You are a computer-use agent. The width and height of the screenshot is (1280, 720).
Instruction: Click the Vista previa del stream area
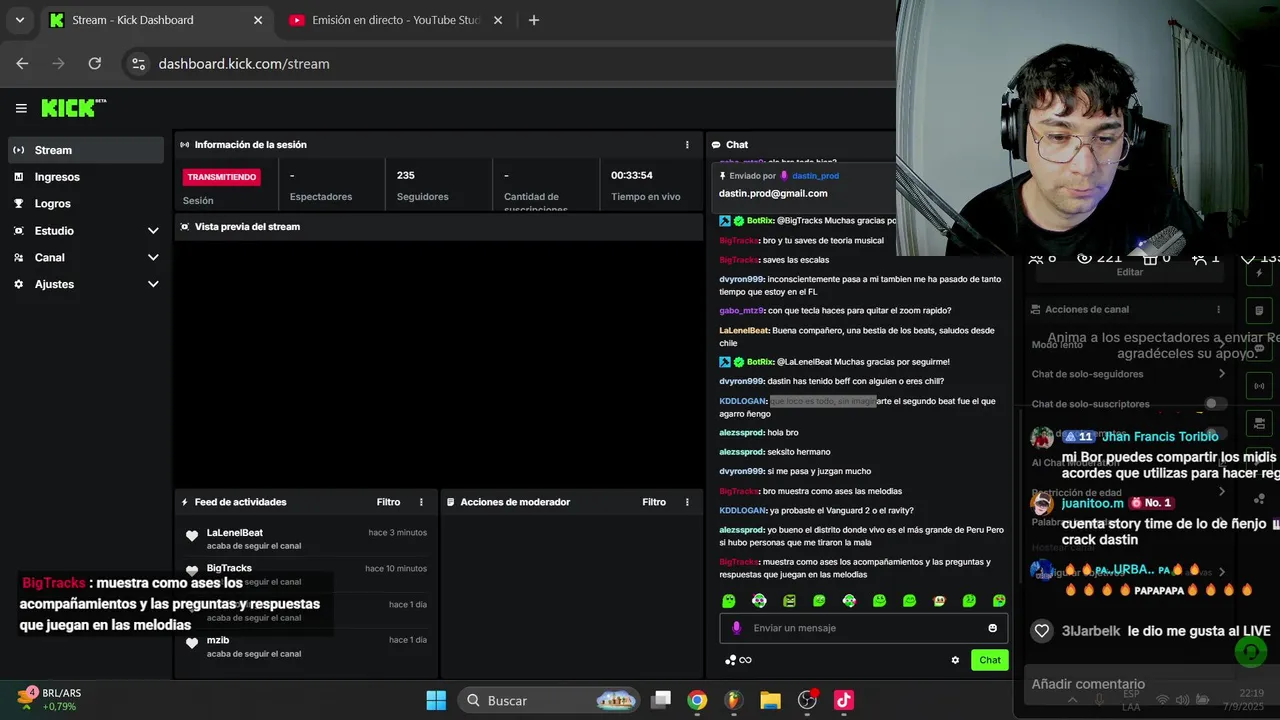[x=438, y=364]
